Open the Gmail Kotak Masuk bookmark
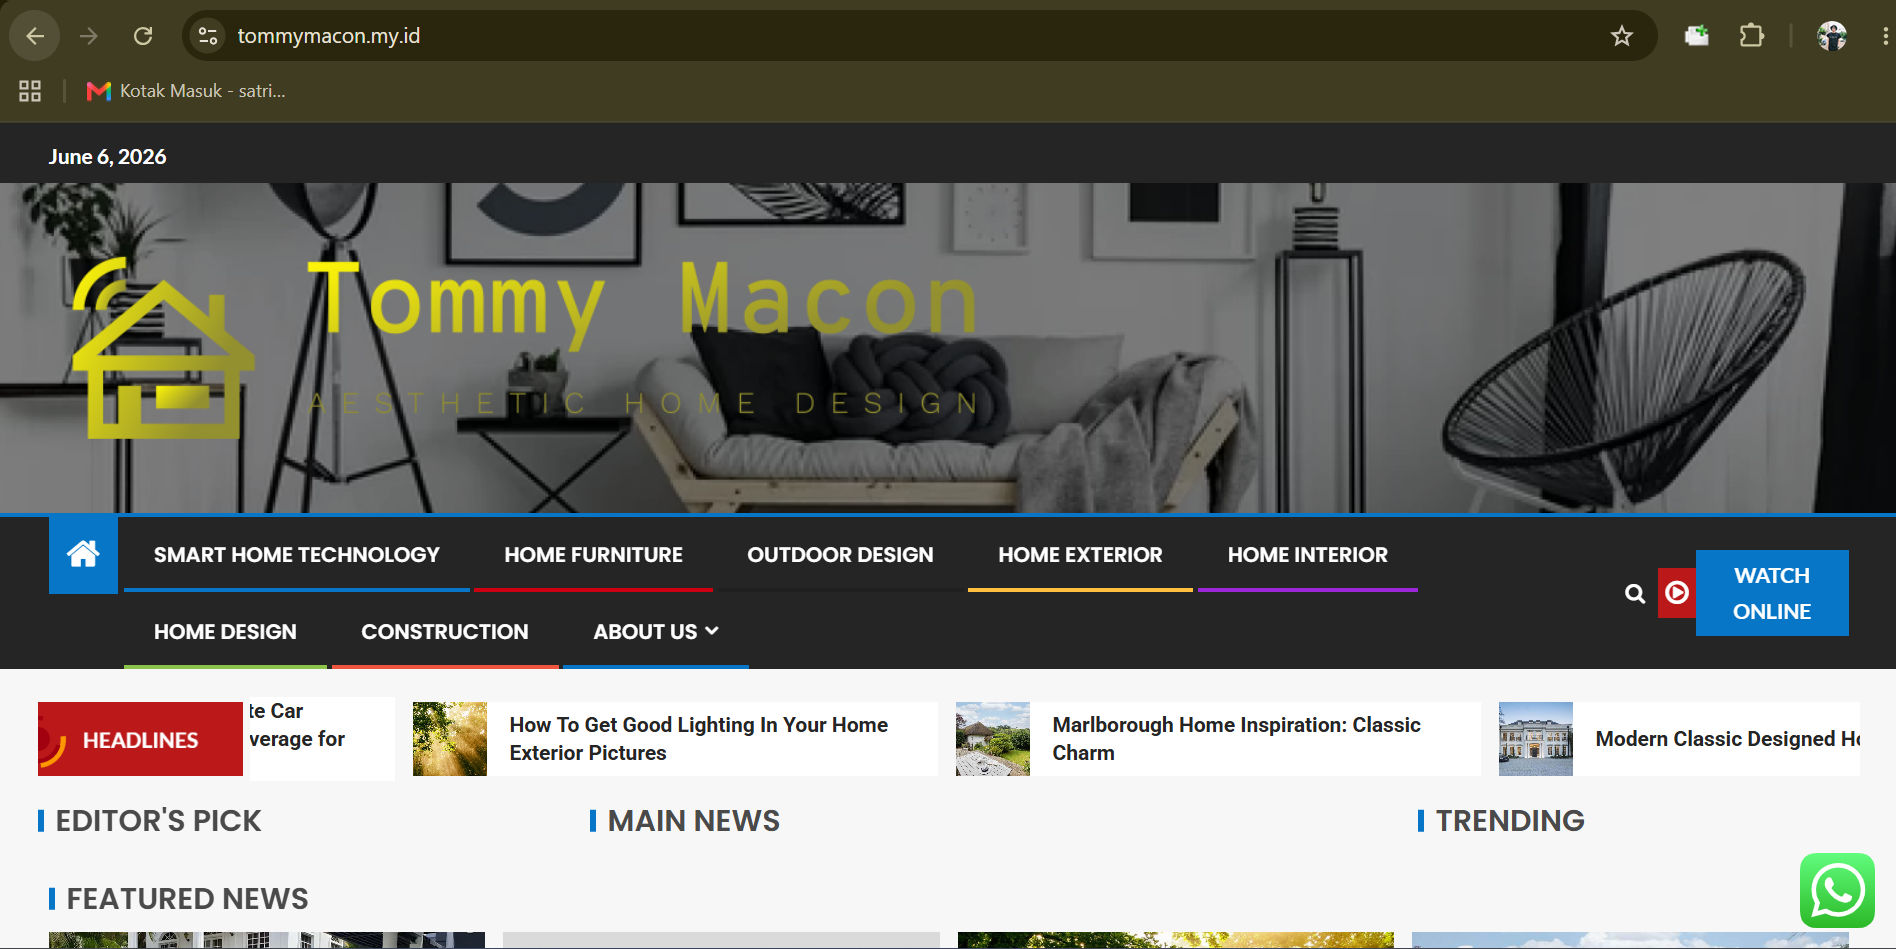Image resolution: width=1896 pixels, height=949 pixels. point(186,91)
